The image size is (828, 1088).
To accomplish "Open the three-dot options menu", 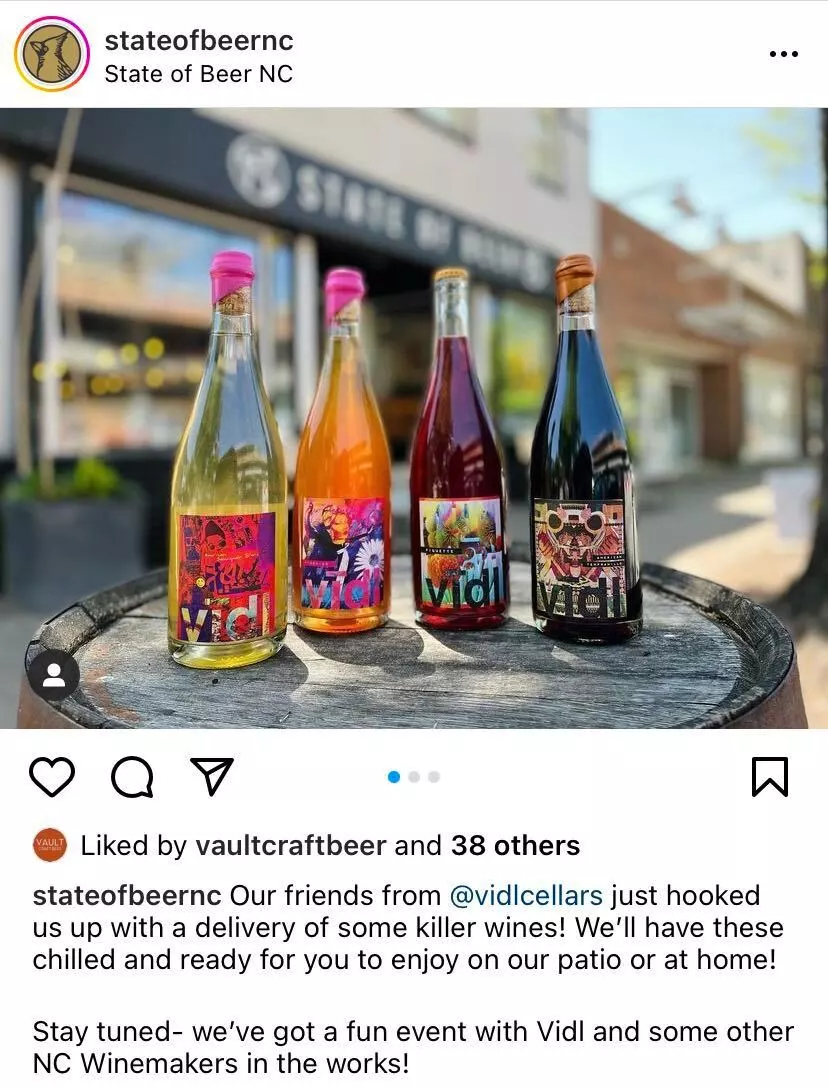I will [784, 54].
